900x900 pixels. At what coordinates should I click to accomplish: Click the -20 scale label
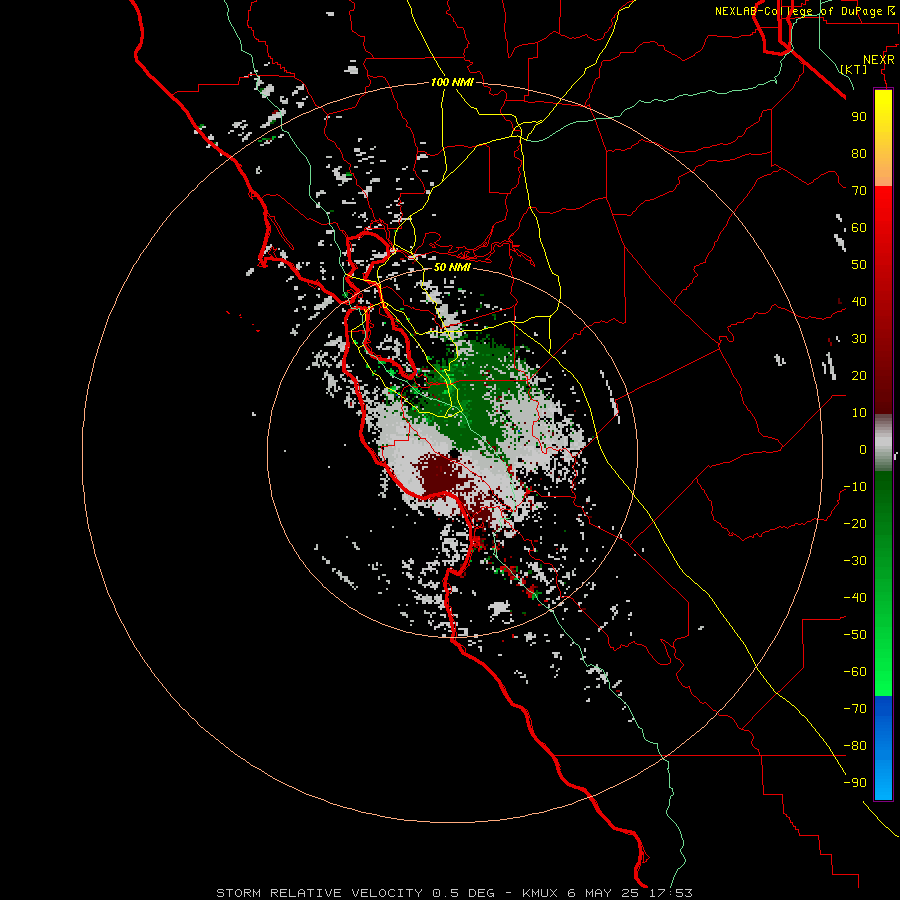coord(855,523)
